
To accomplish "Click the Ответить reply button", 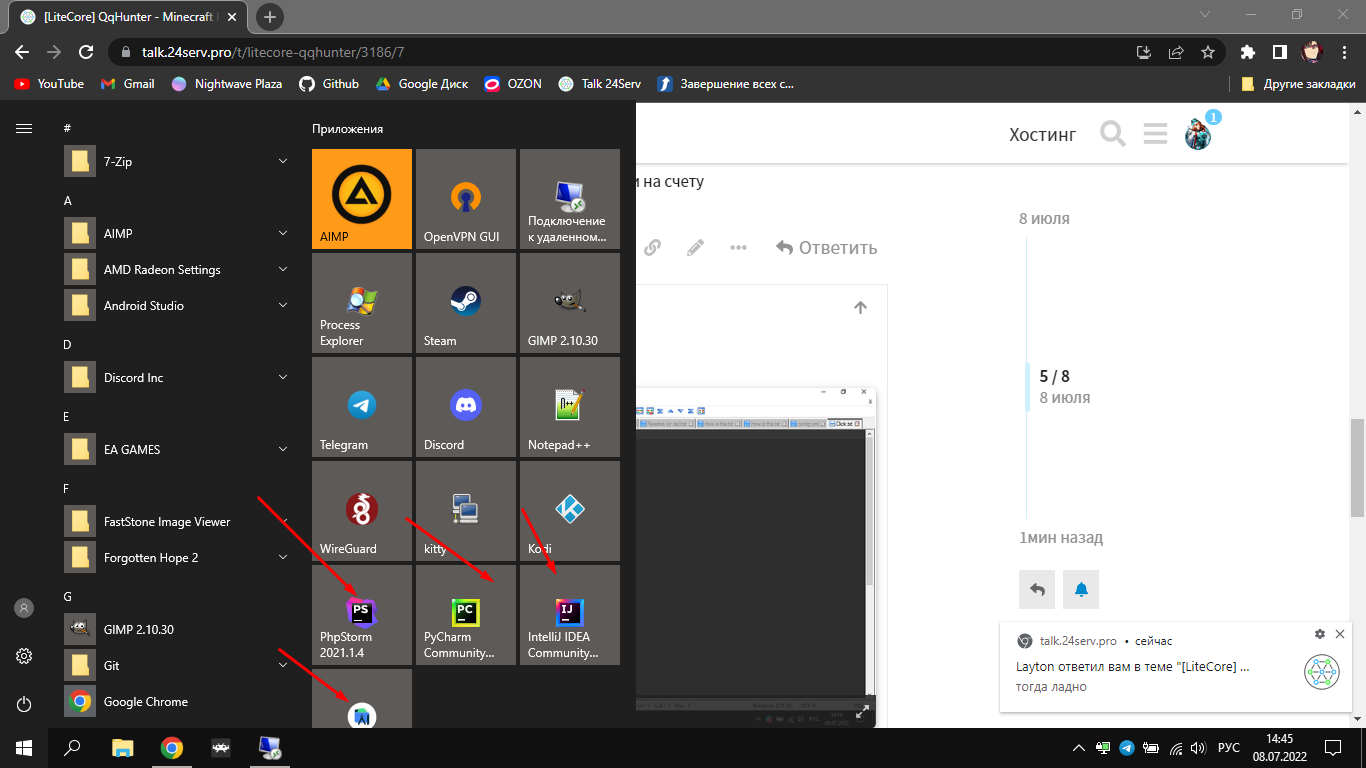I will [x=826, y=248].
